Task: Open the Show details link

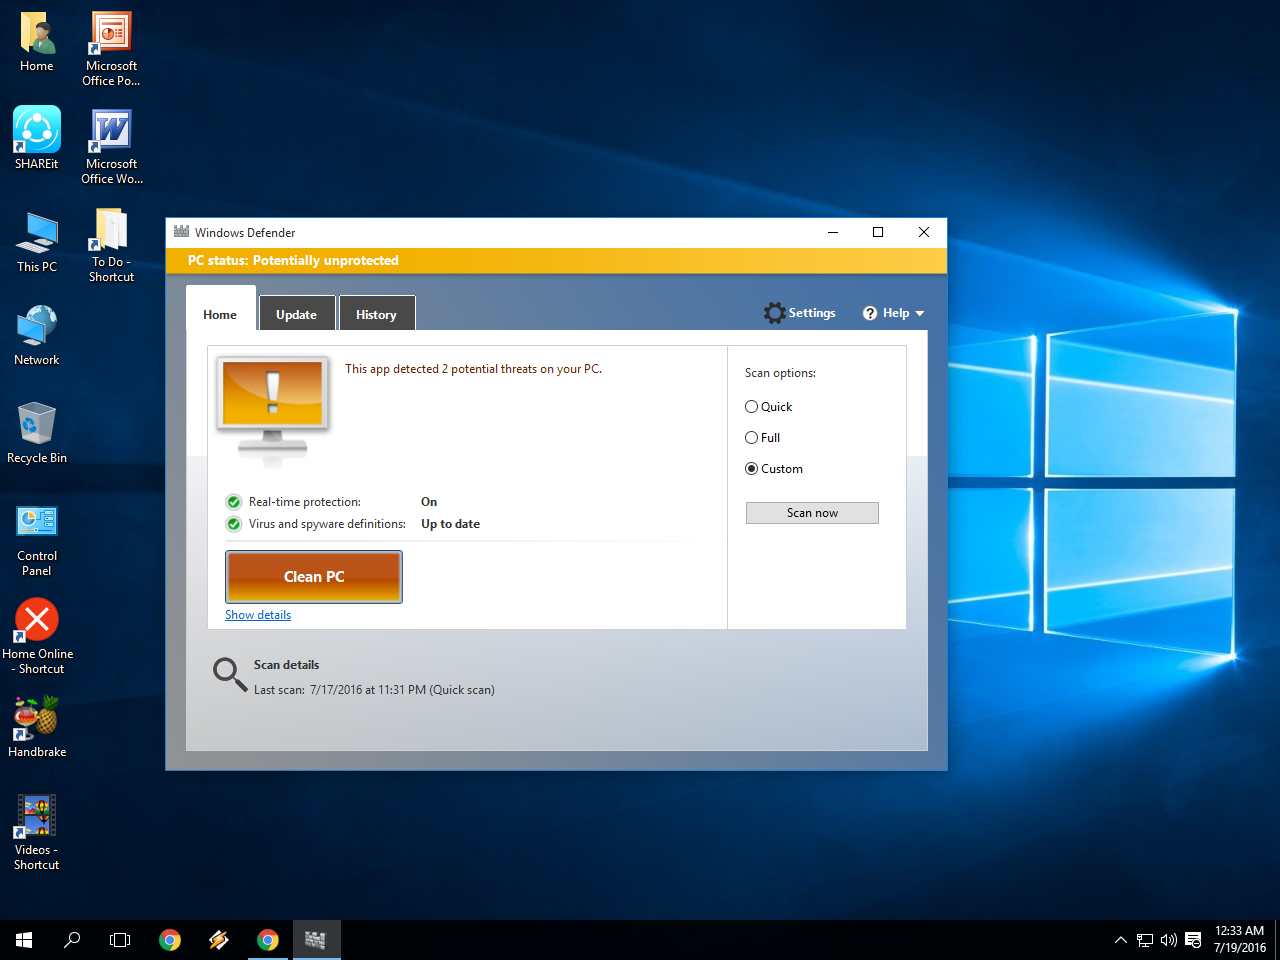Action: pyautogui.click(x=258, y=615)
